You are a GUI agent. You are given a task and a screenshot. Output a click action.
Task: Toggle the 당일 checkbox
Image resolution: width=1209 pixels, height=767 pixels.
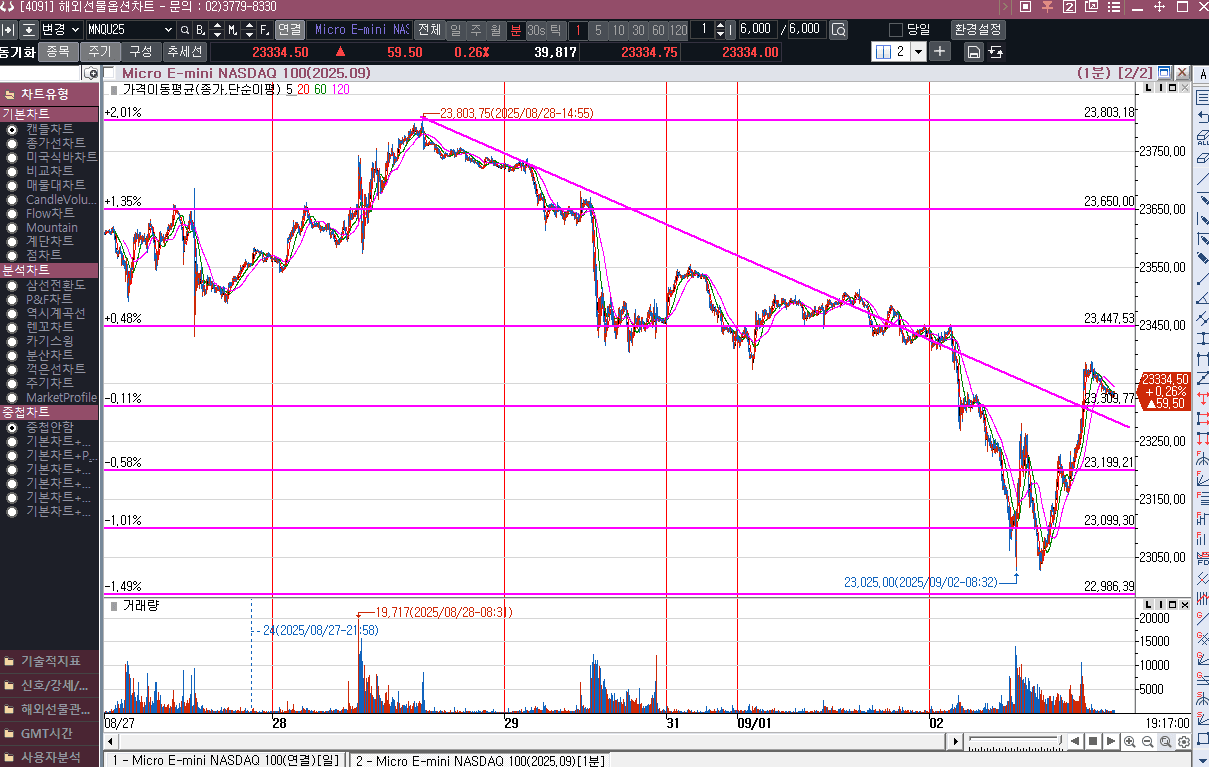click(x=896, y=30)
